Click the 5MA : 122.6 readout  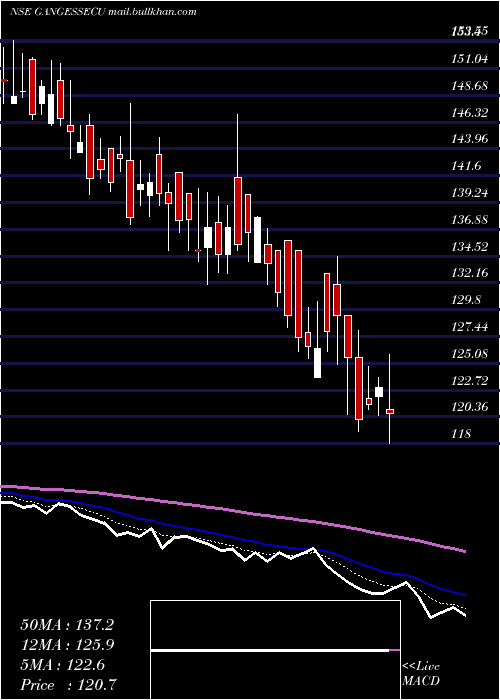[x=62, y=665]
